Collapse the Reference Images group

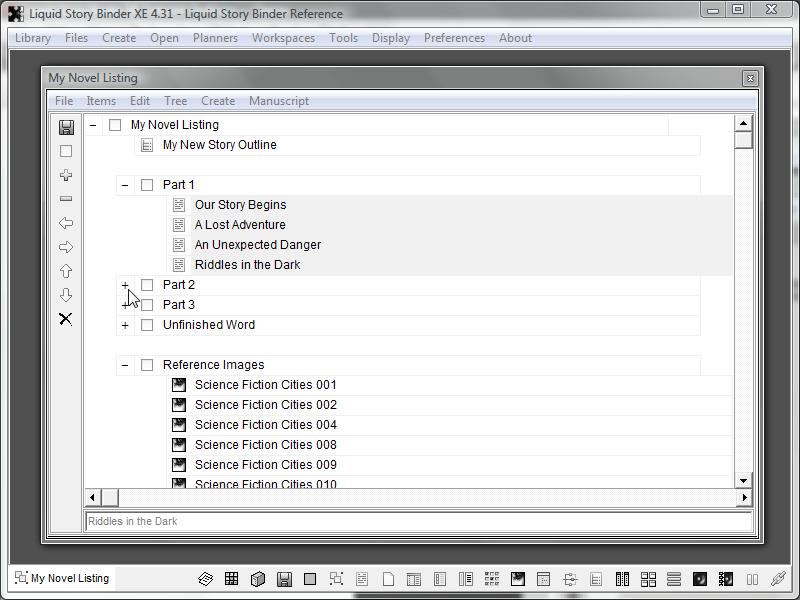125,365
